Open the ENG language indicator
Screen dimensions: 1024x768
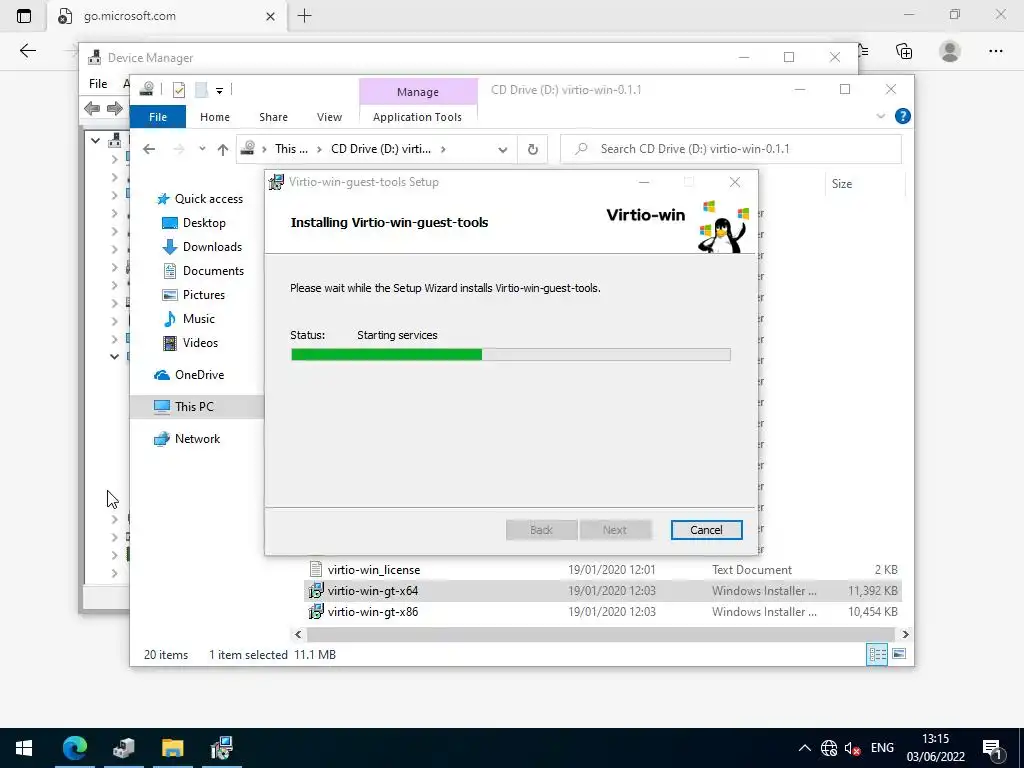(882, 748)
